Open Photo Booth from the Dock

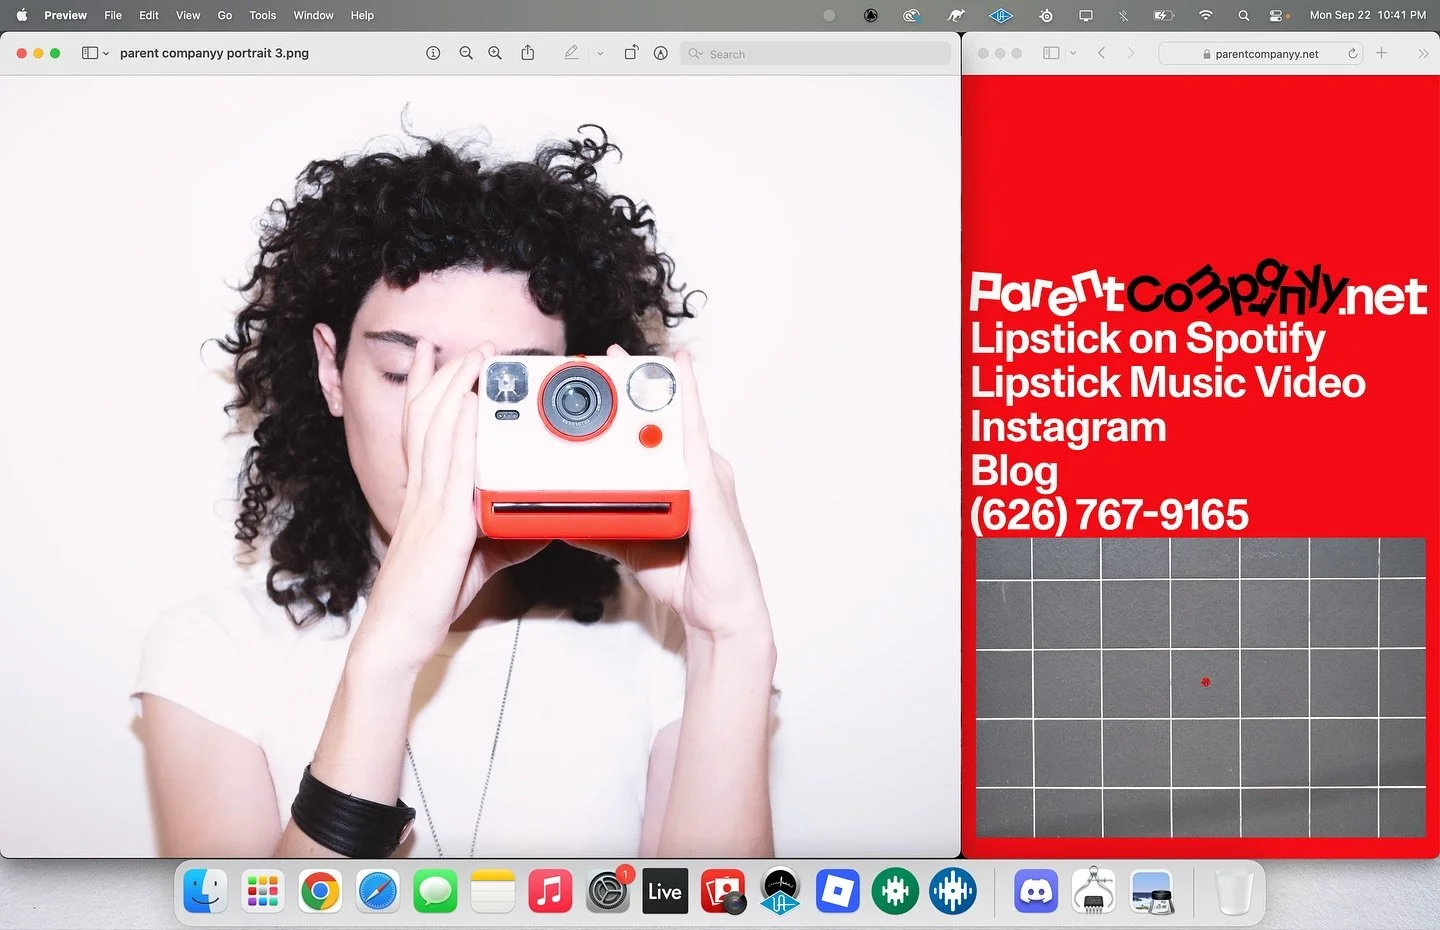[723, 891]
